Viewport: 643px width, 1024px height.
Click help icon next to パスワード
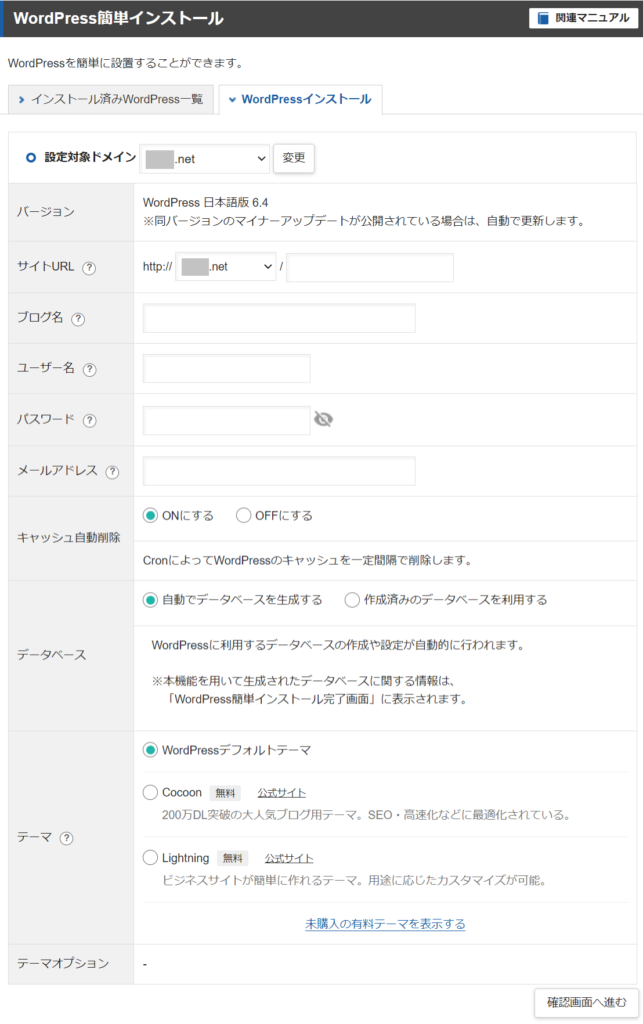[x=89, y=421]
